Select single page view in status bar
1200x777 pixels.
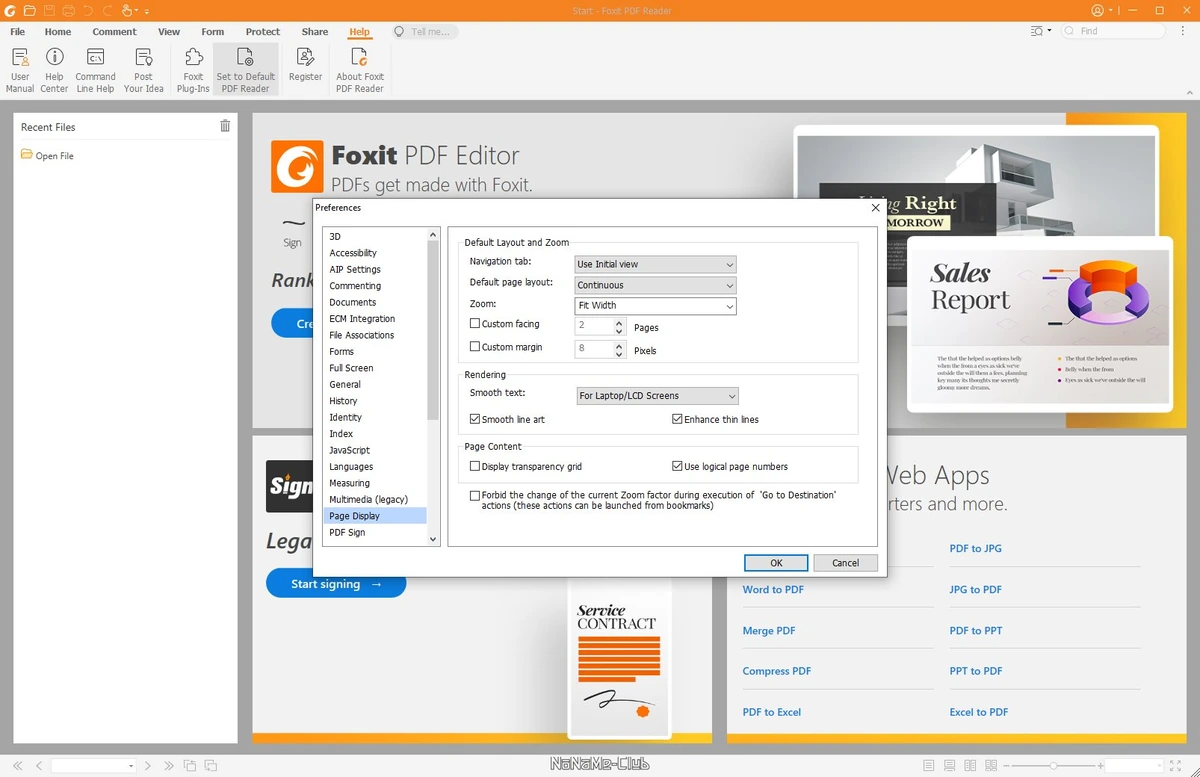pos(929,766)
